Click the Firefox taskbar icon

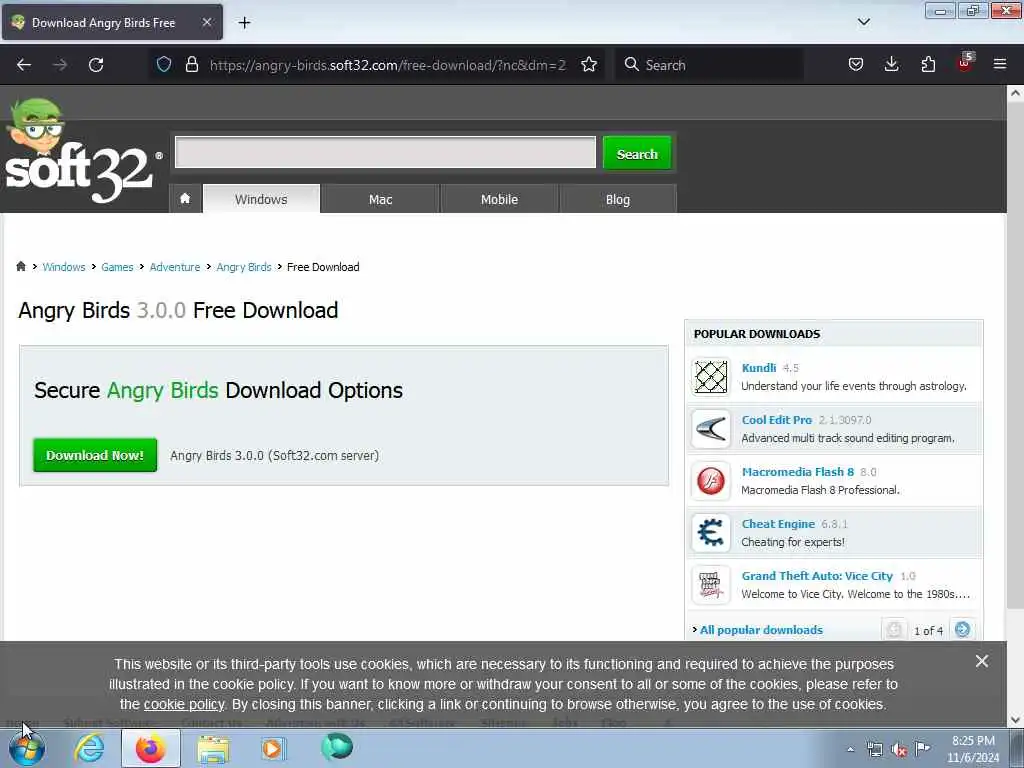coord(151,748)
